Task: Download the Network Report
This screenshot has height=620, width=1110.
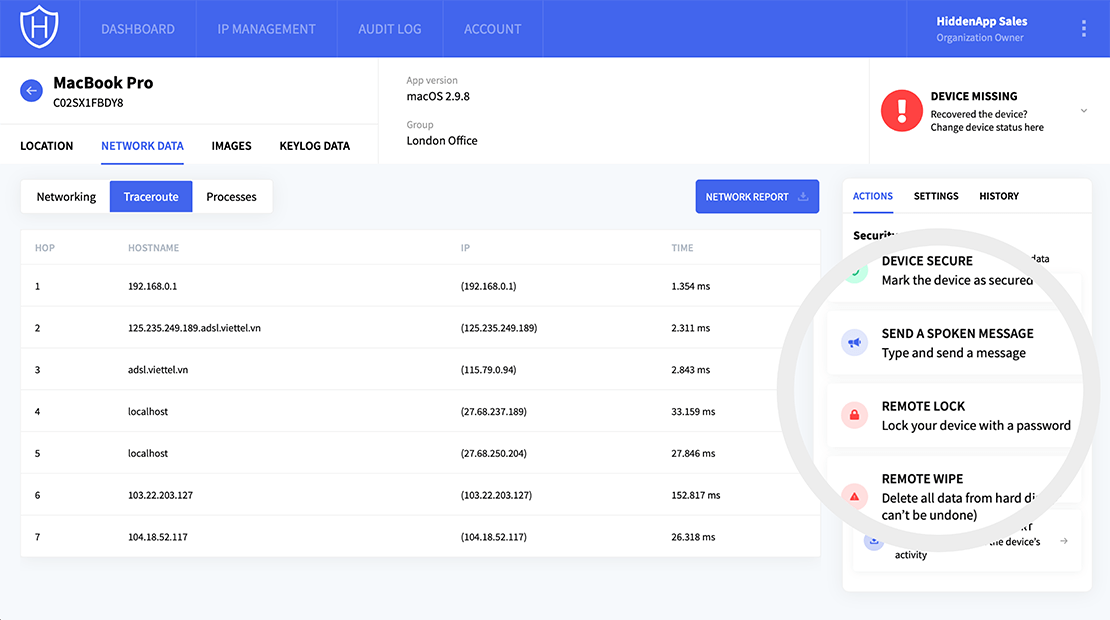Action: 757,197
